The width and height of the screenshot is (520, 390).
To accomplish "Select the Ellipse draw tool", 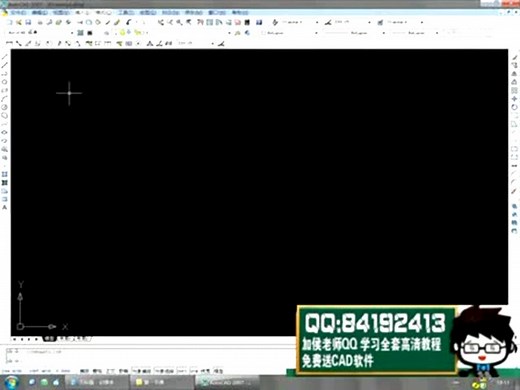I will [x=5, y=132].
